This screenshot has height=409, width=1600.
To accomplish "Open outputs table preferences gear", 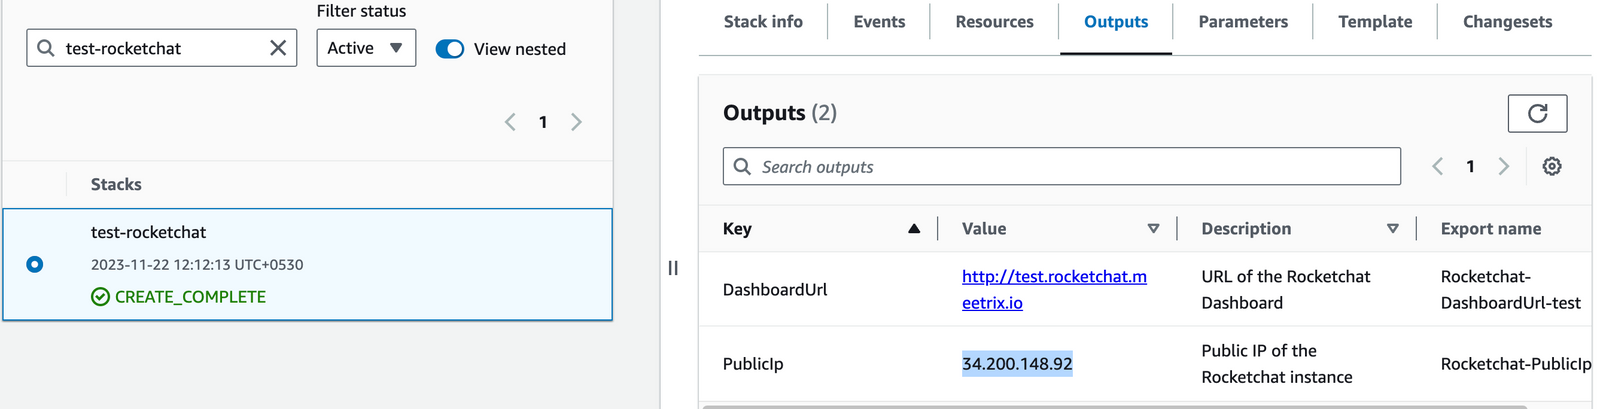I will point(1551,167).
